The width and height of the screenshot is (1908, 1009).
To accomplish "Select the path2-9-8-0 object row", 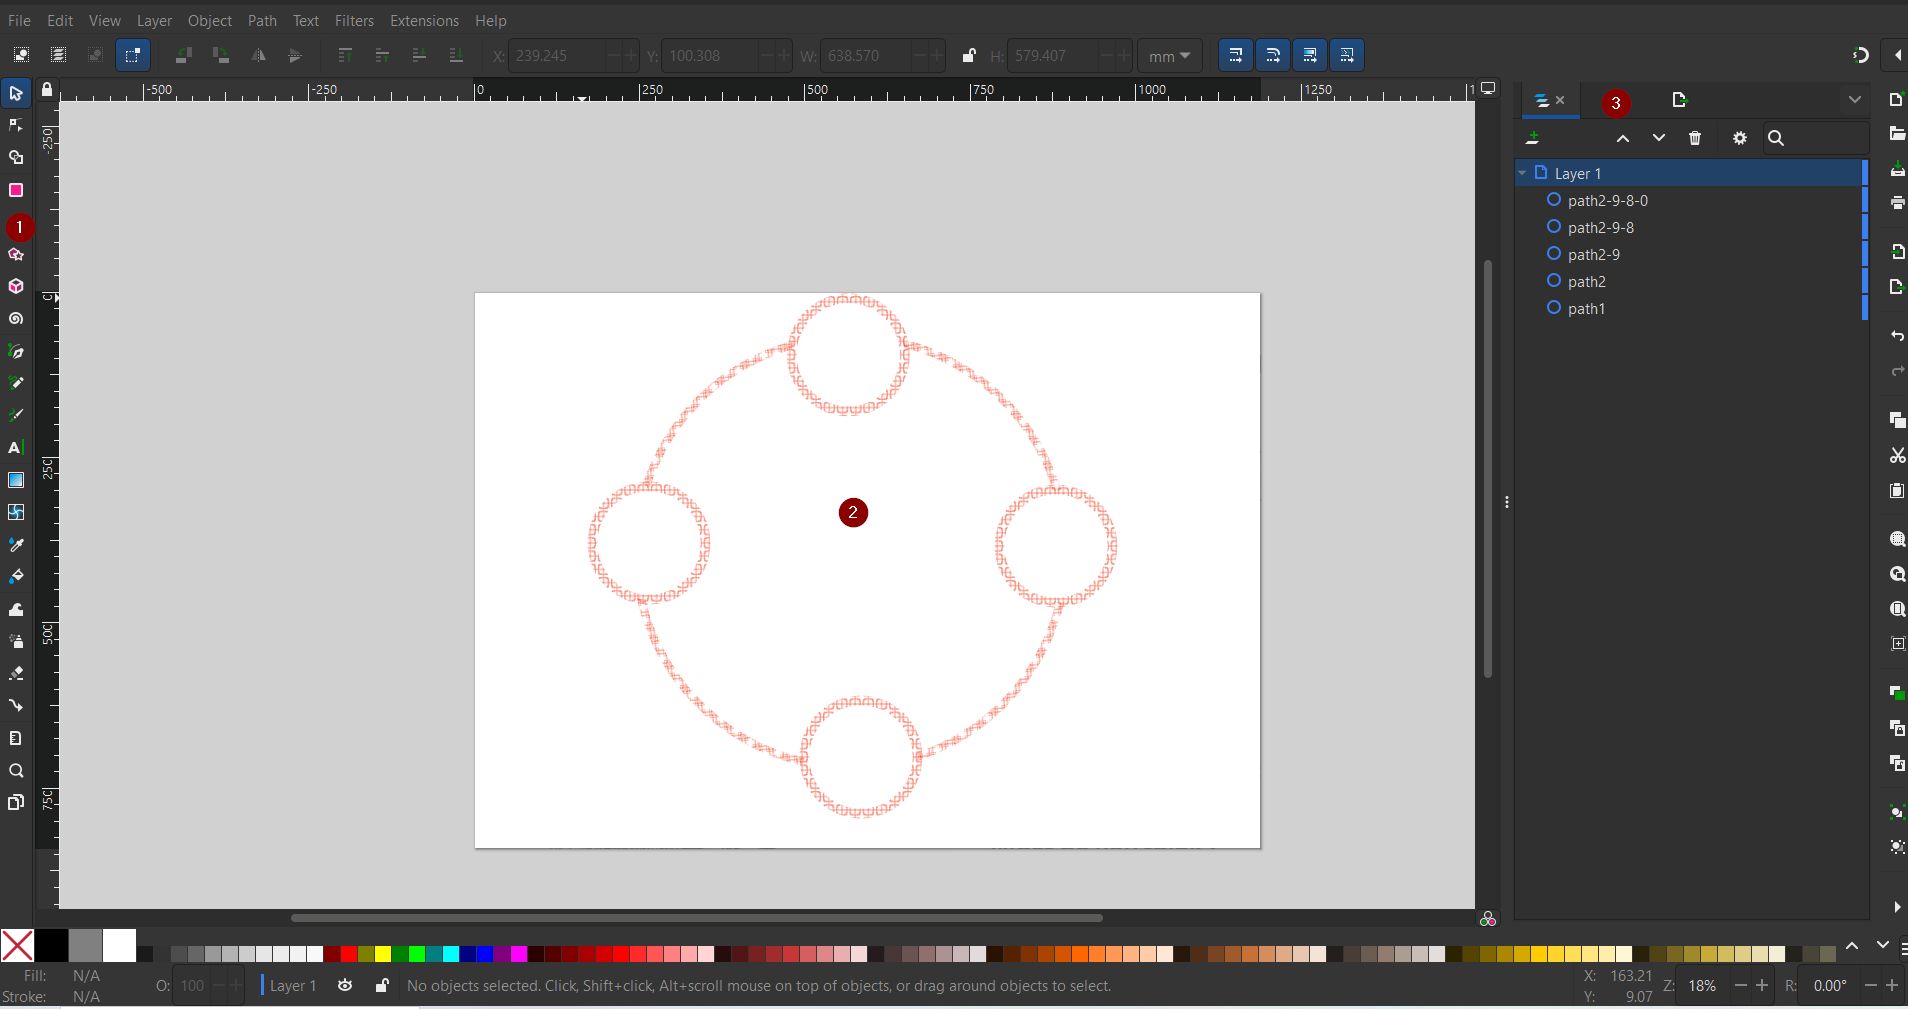I will coord(1688,200).
